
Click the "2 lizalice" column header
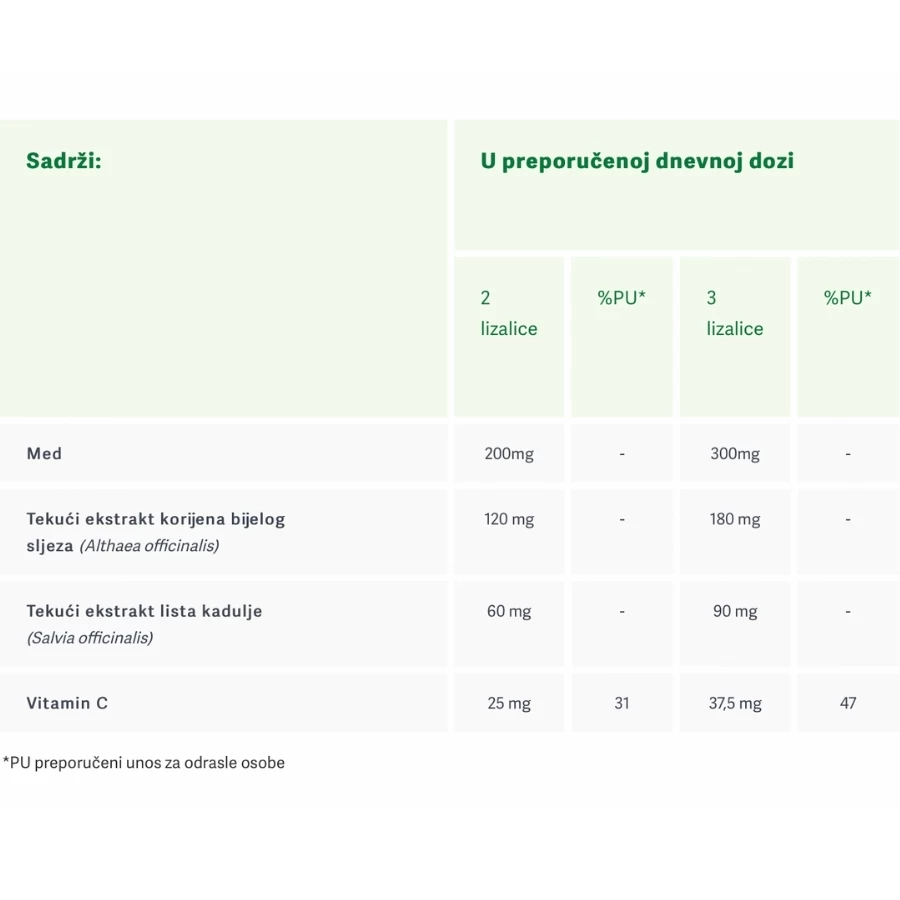[508, 313]
